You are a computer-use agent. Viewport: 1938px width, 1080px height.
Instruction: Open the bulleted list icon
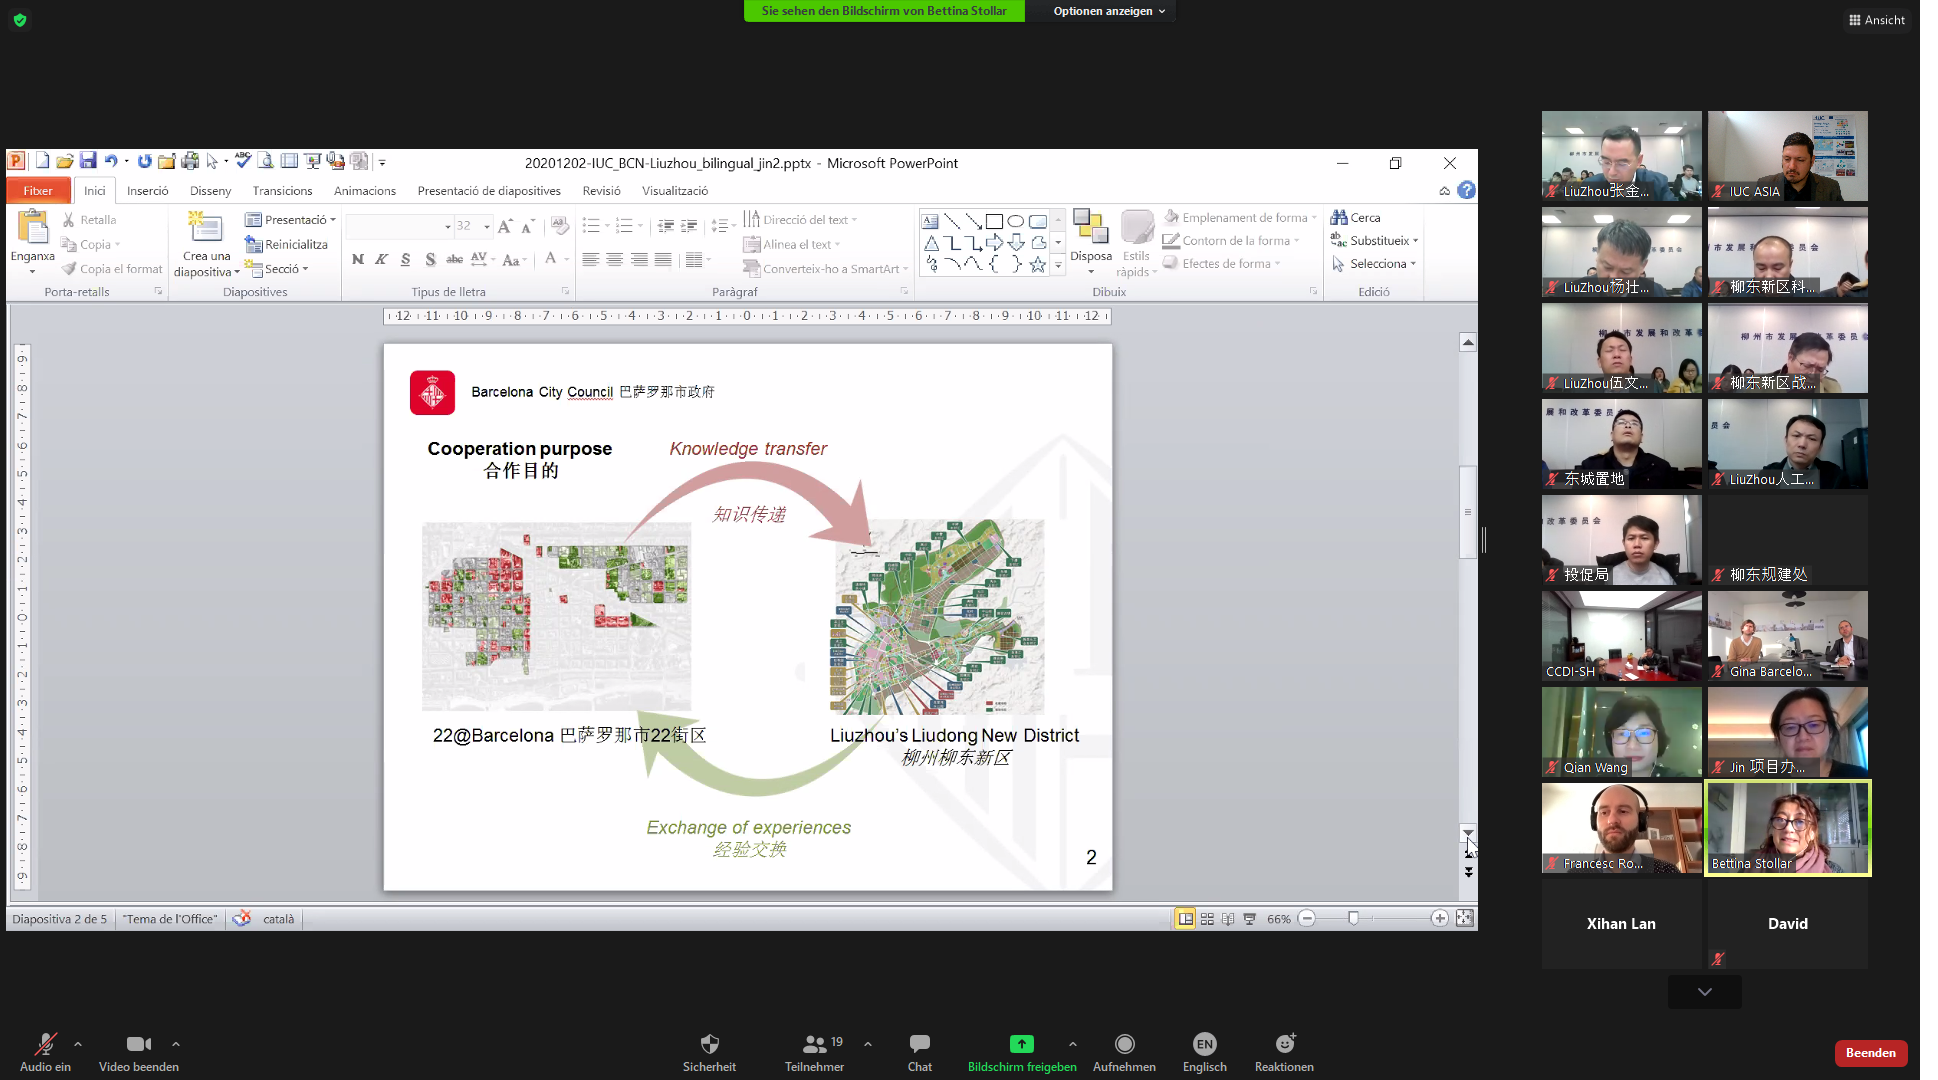592,226
